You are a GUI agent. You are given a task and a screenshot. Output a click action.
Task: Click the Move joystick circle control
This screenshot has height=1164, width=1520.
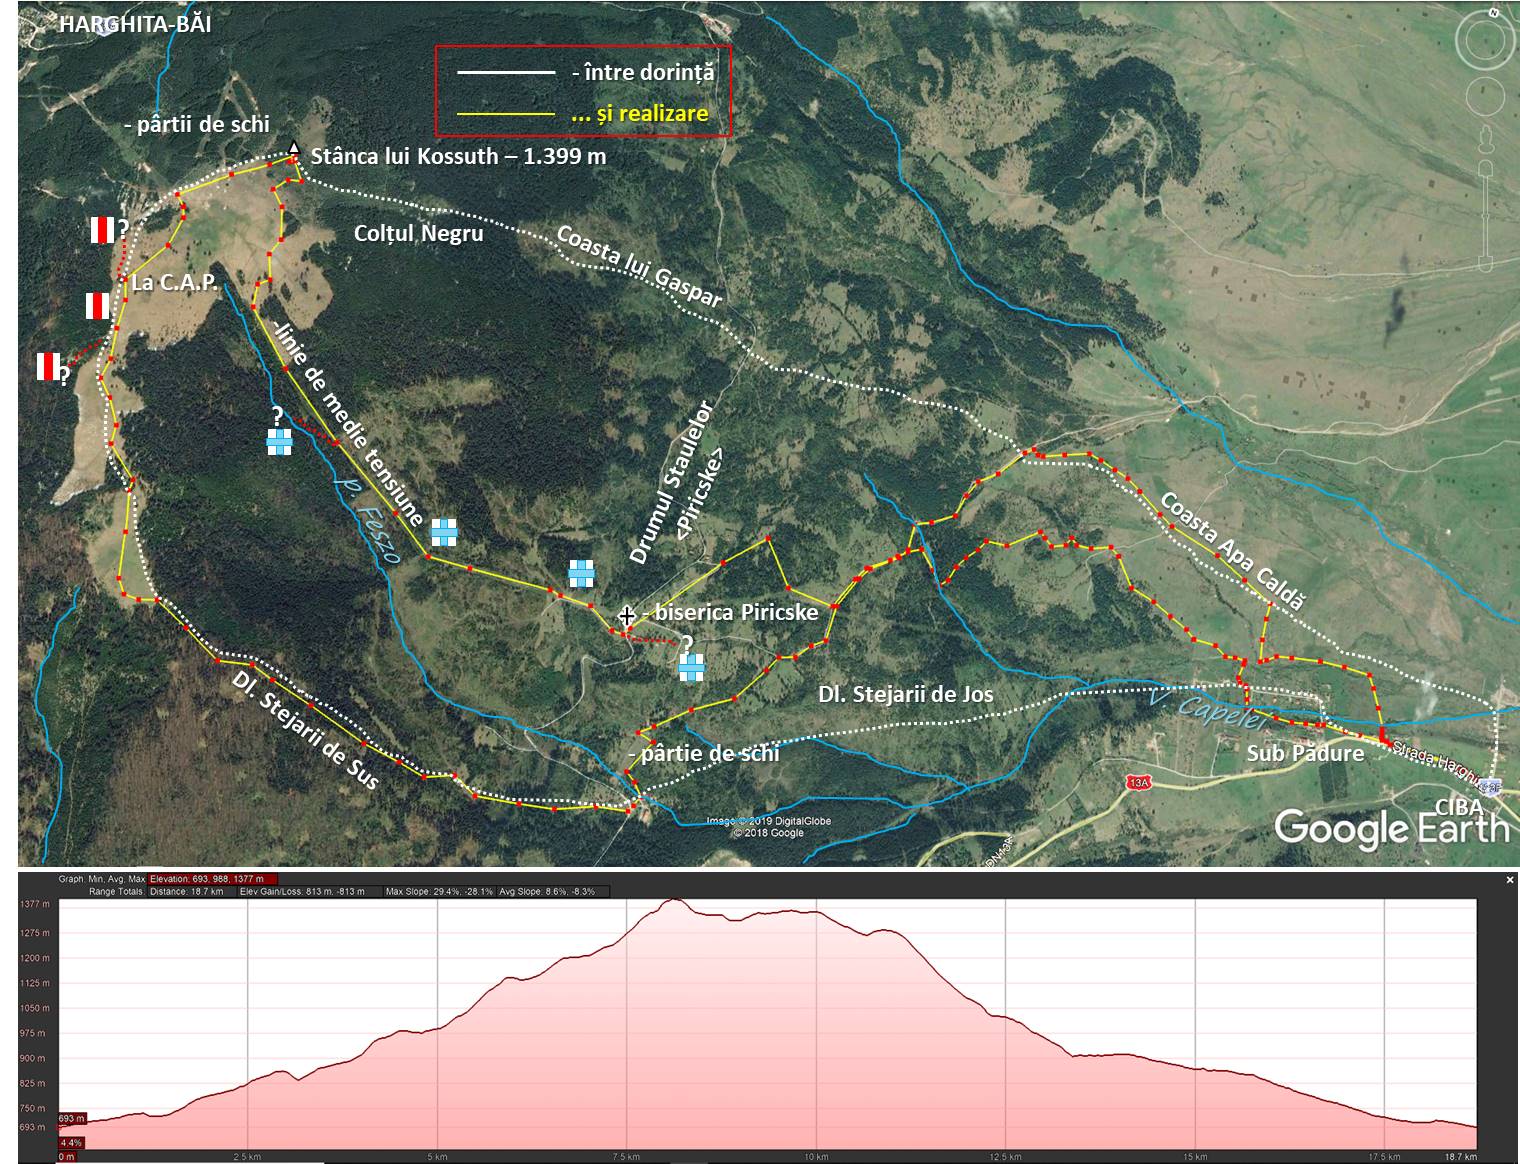coord(1486,98)
